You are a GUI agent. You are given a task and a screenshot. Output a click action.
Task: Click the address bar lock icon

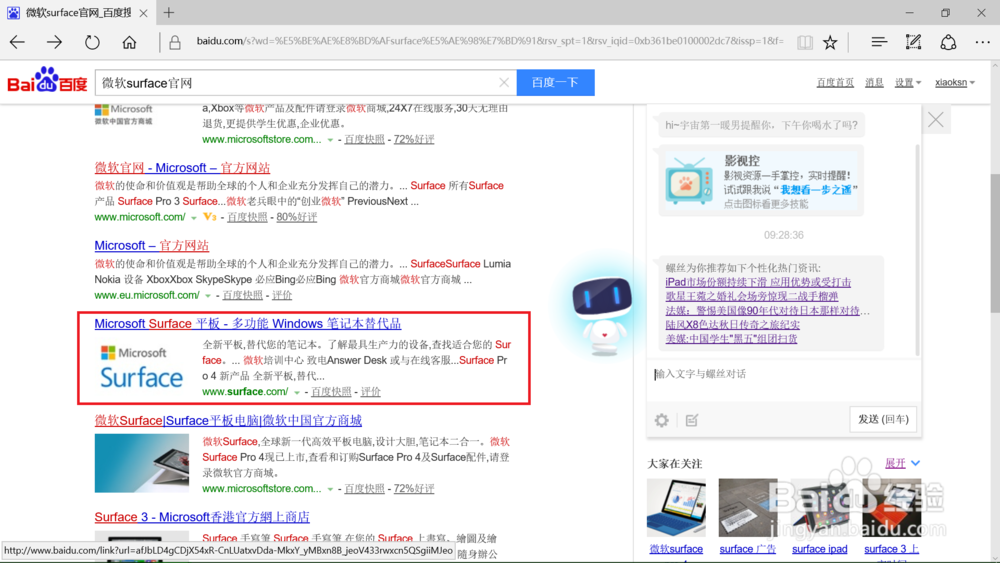tap(175, 42)
